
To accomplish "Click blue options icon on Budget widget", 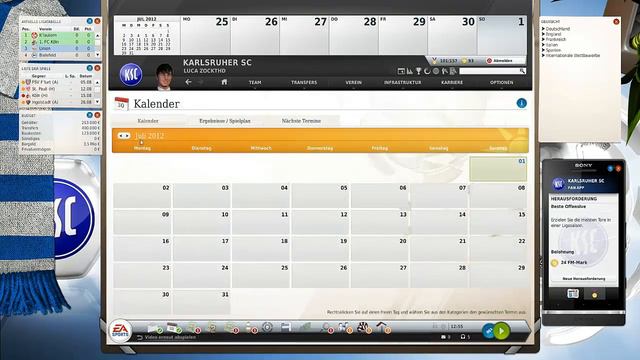I will 89,115.
